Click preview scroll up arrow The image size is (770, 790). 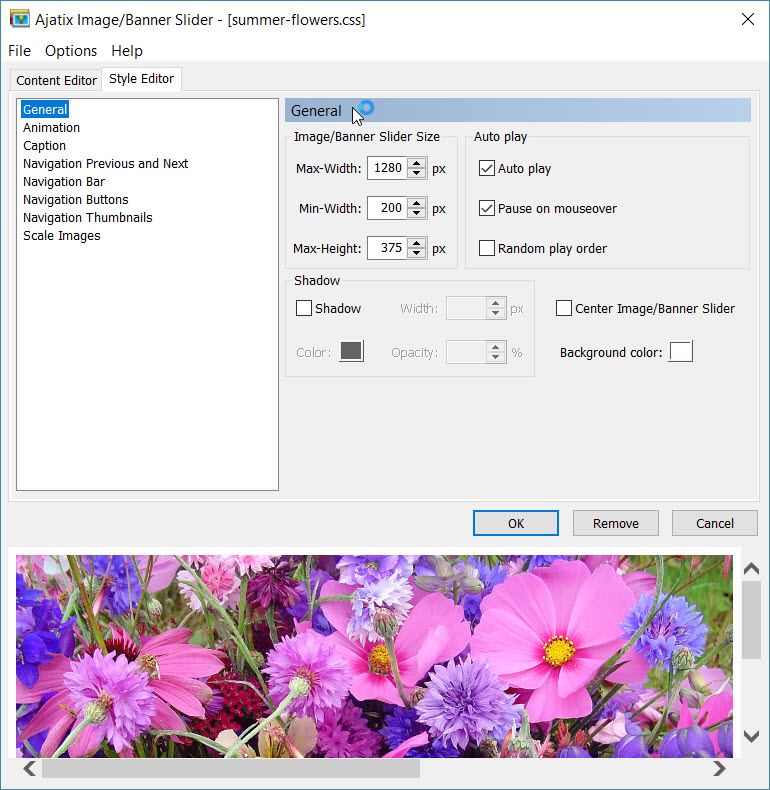point(751,569)
